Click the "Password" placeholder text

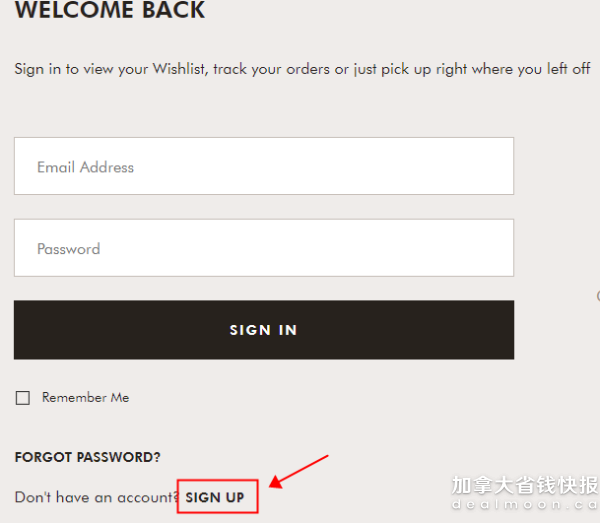68,249
